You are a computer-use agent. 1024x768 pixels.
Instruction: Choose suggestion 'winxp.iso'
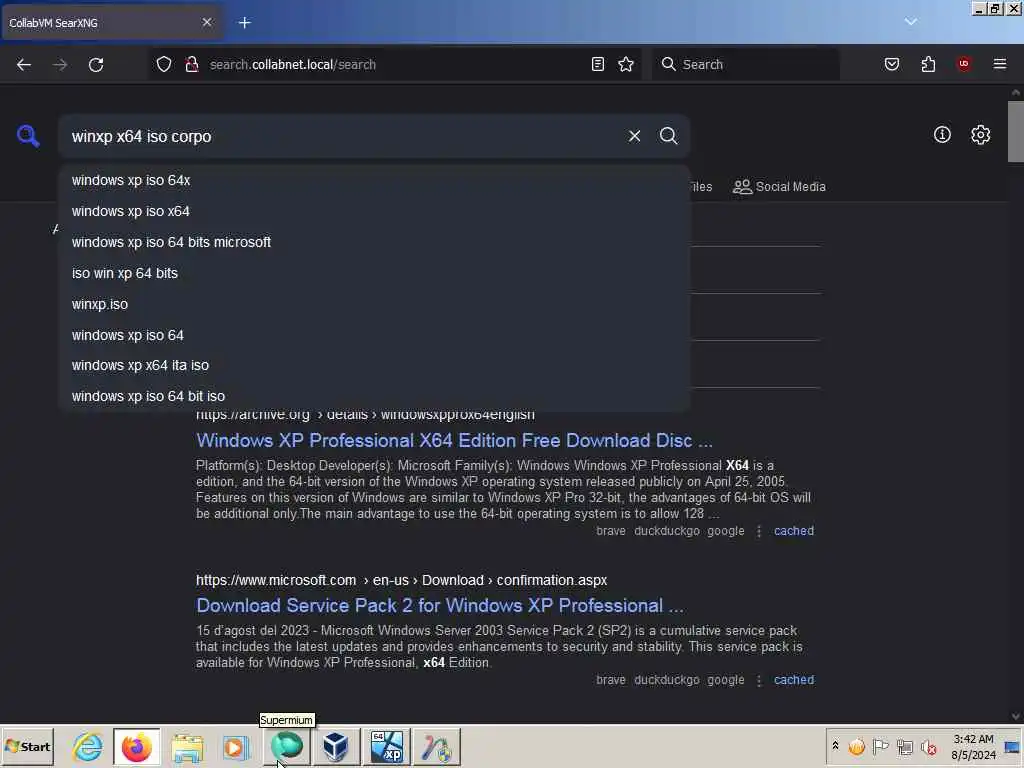coord(374,304)
